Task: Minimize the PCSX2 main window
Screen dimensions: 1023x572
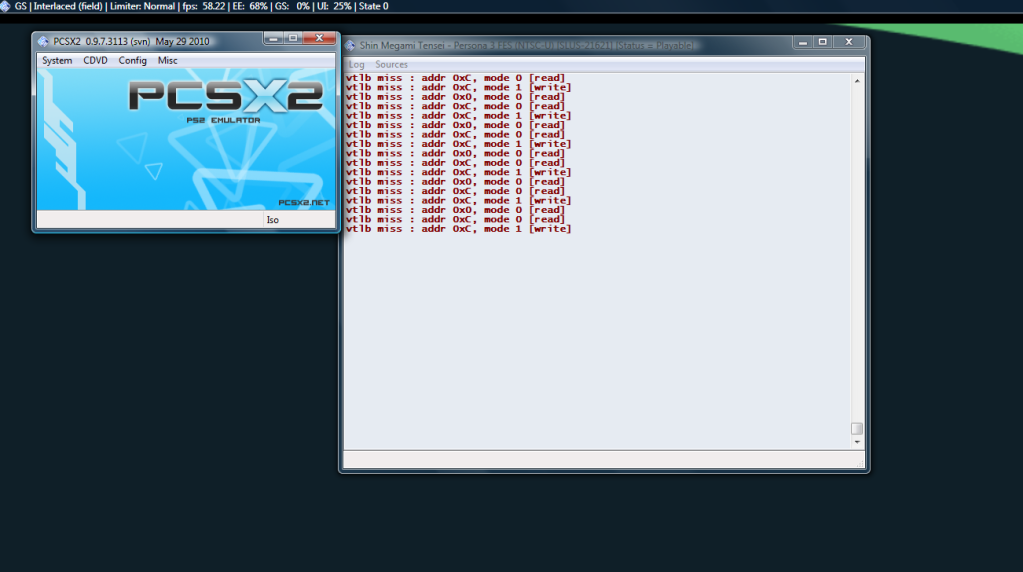Action: coord(273,38)
